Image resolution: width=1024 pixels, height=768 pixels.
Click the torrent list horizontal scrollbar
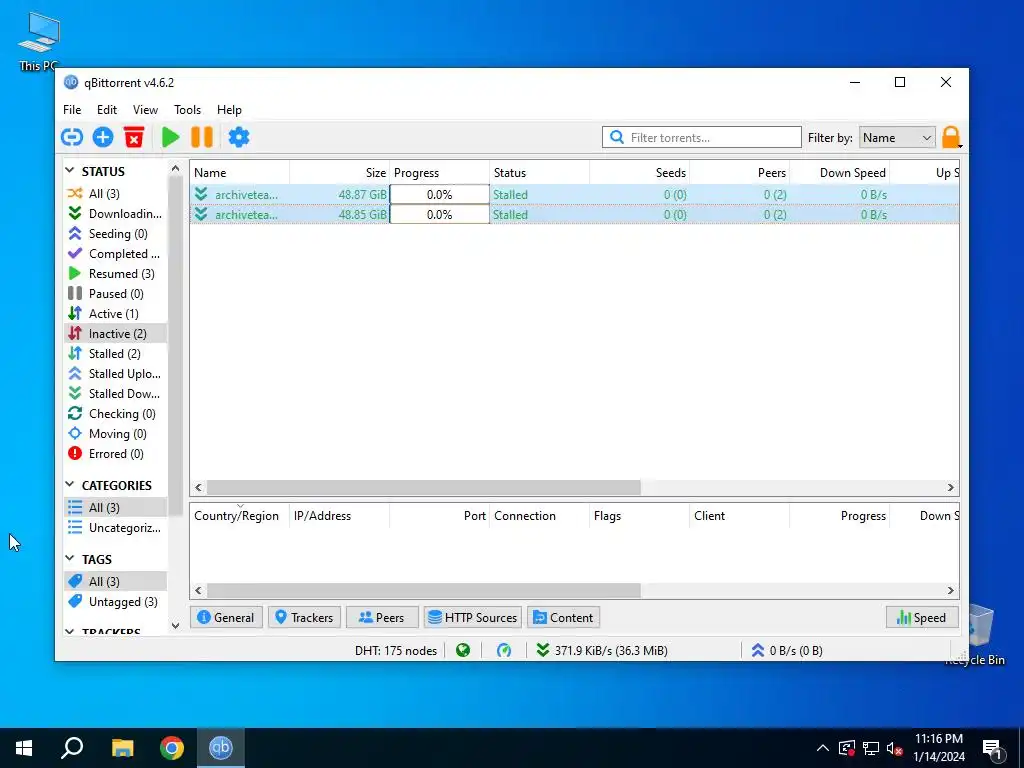click(424, 487)
